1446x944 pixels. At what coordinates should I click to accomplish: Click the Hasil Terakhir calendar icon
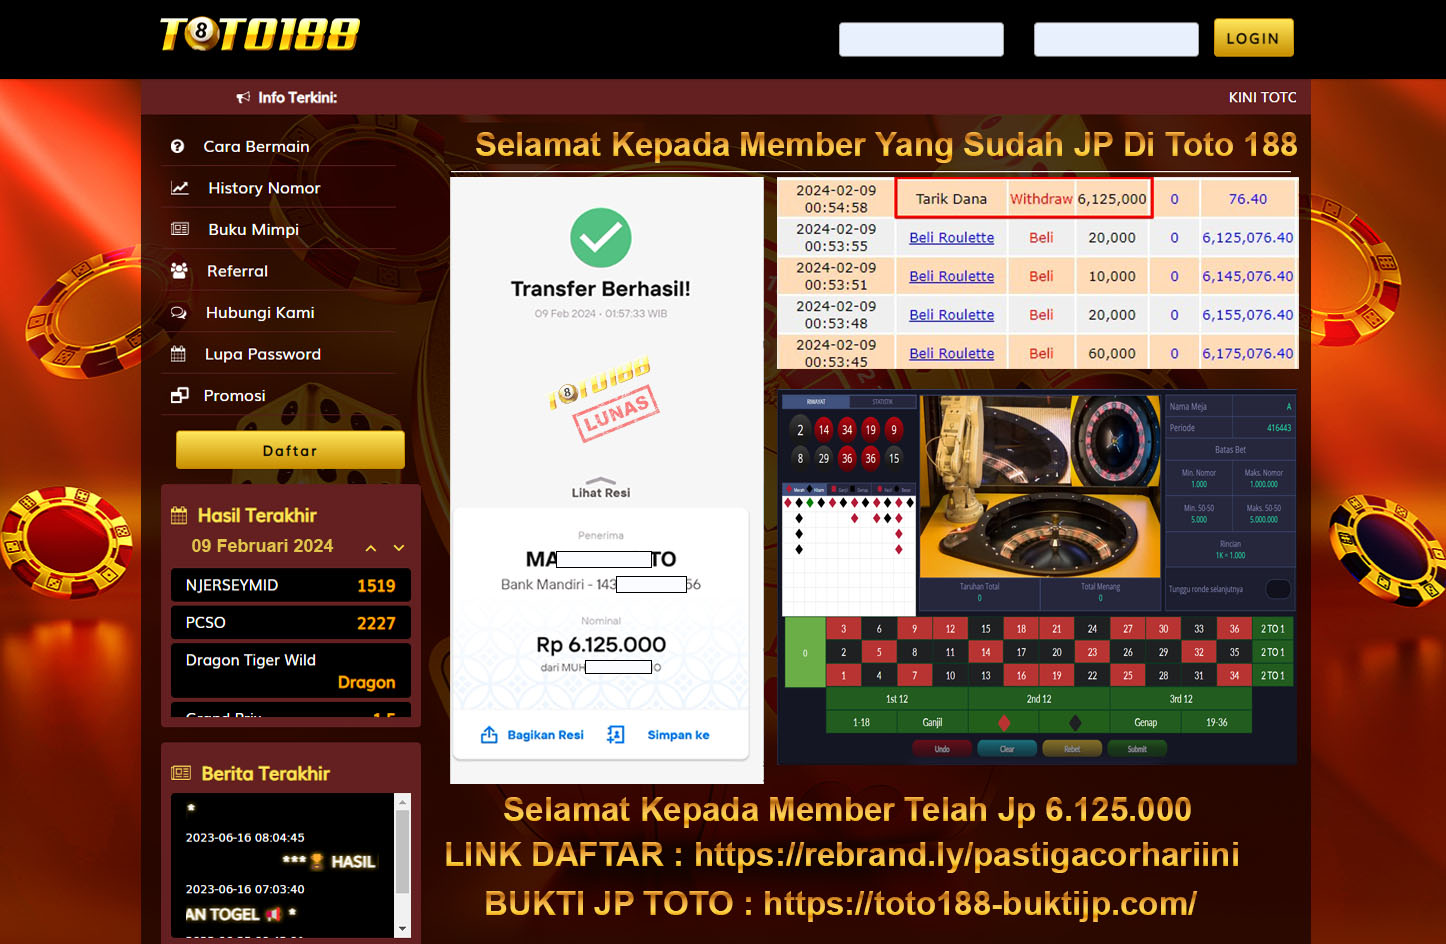point(180,516)
